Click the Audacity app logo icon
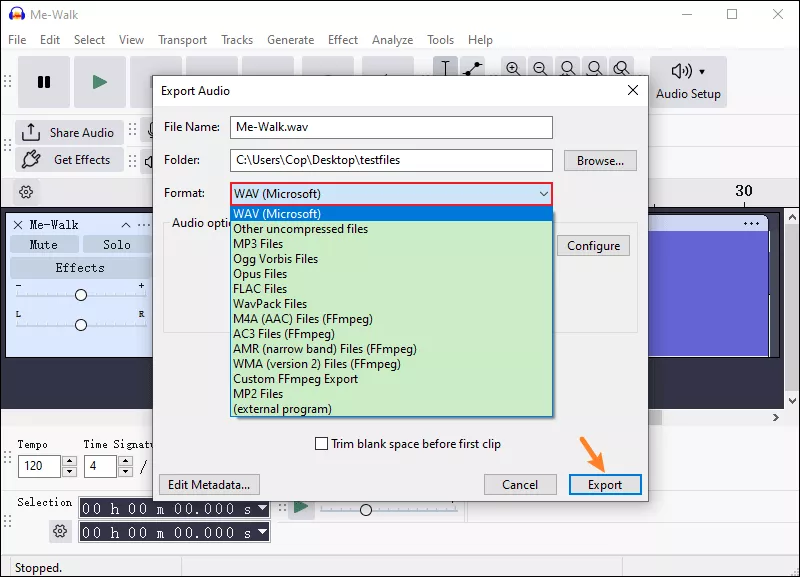The height and width of the screenshot is (577, 800). [16, 14]
